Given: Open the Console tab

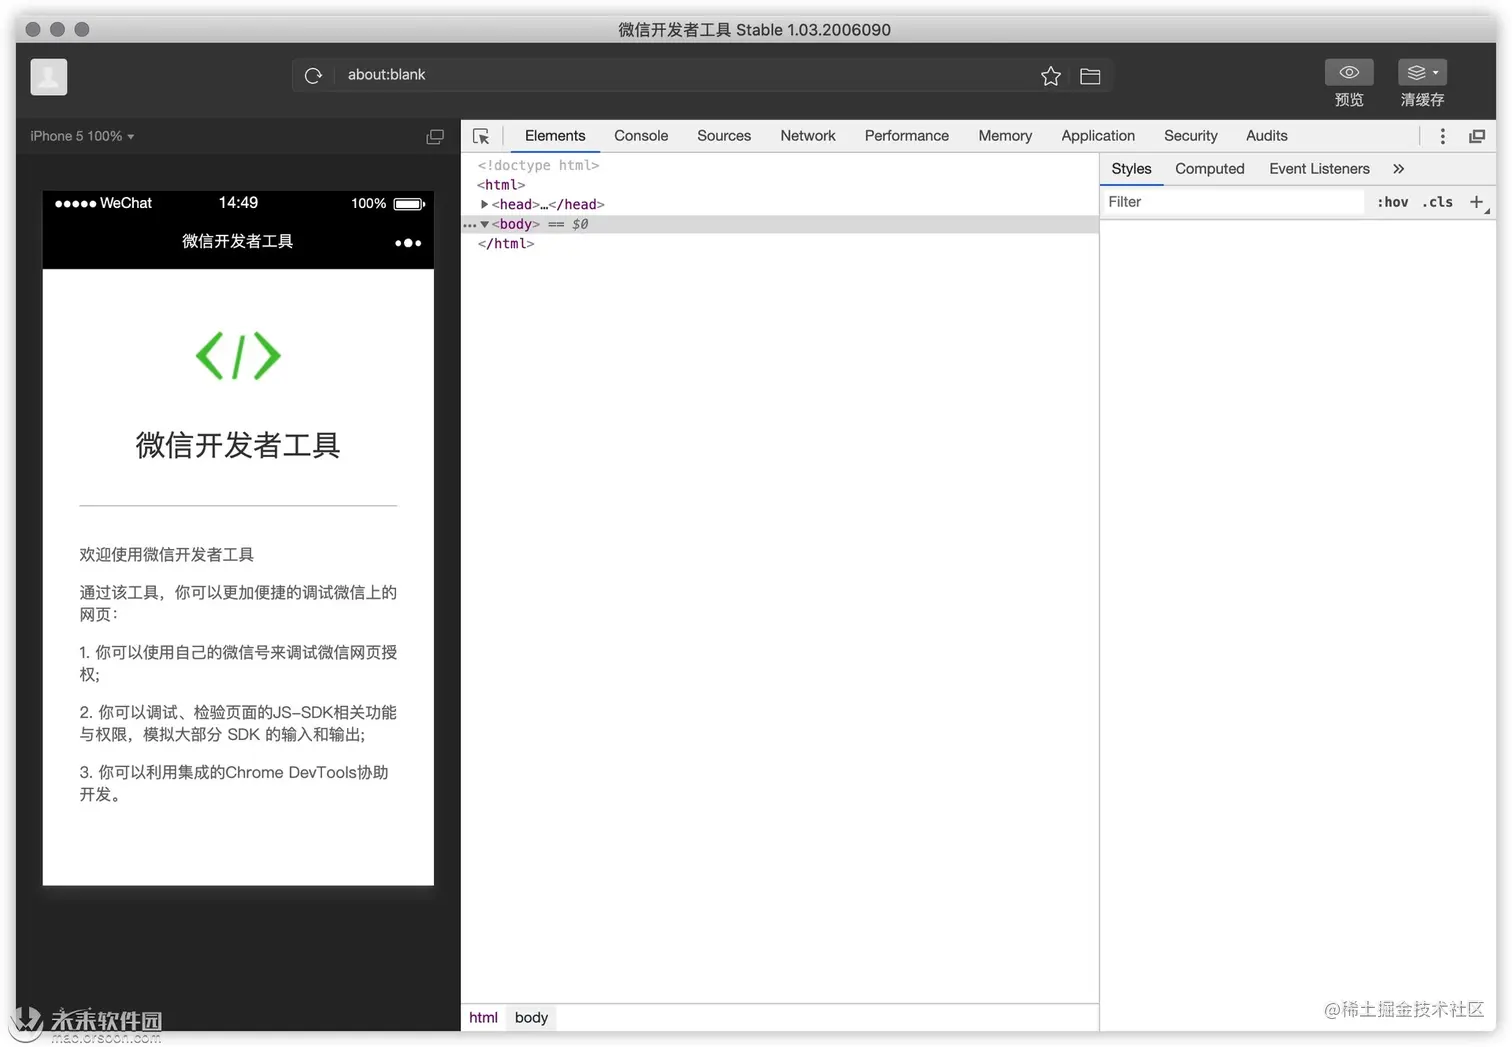Looking at the screenshot, I should coord(641,136).
